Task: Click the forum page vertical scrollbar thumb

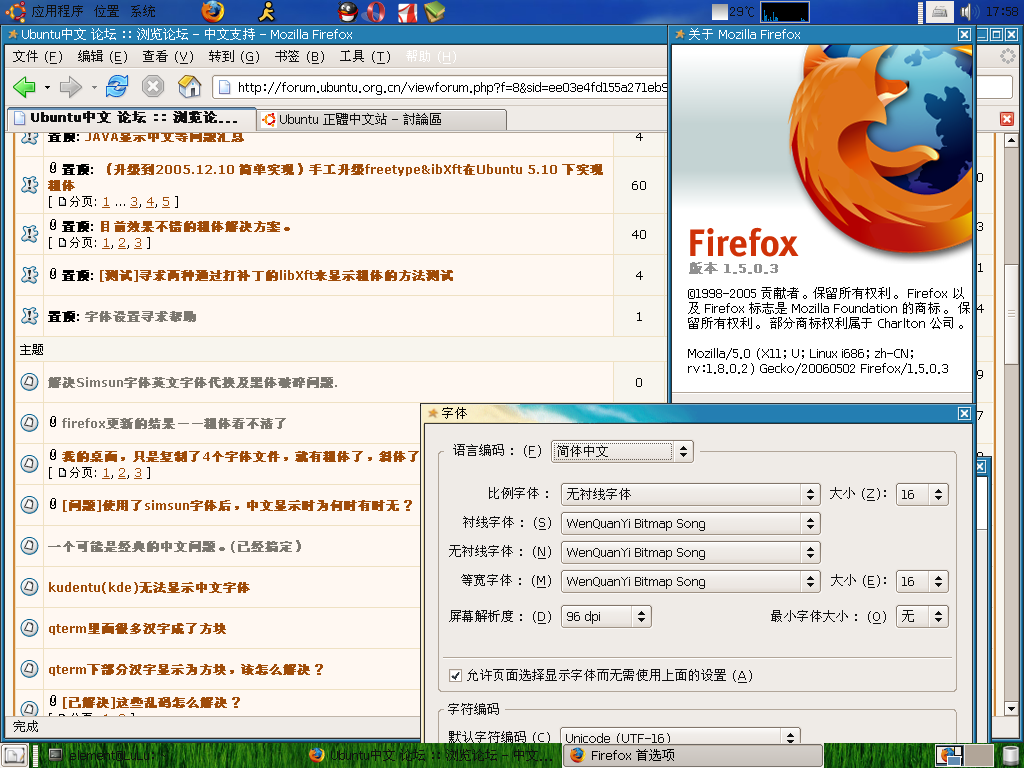Action: [1011, 313]
